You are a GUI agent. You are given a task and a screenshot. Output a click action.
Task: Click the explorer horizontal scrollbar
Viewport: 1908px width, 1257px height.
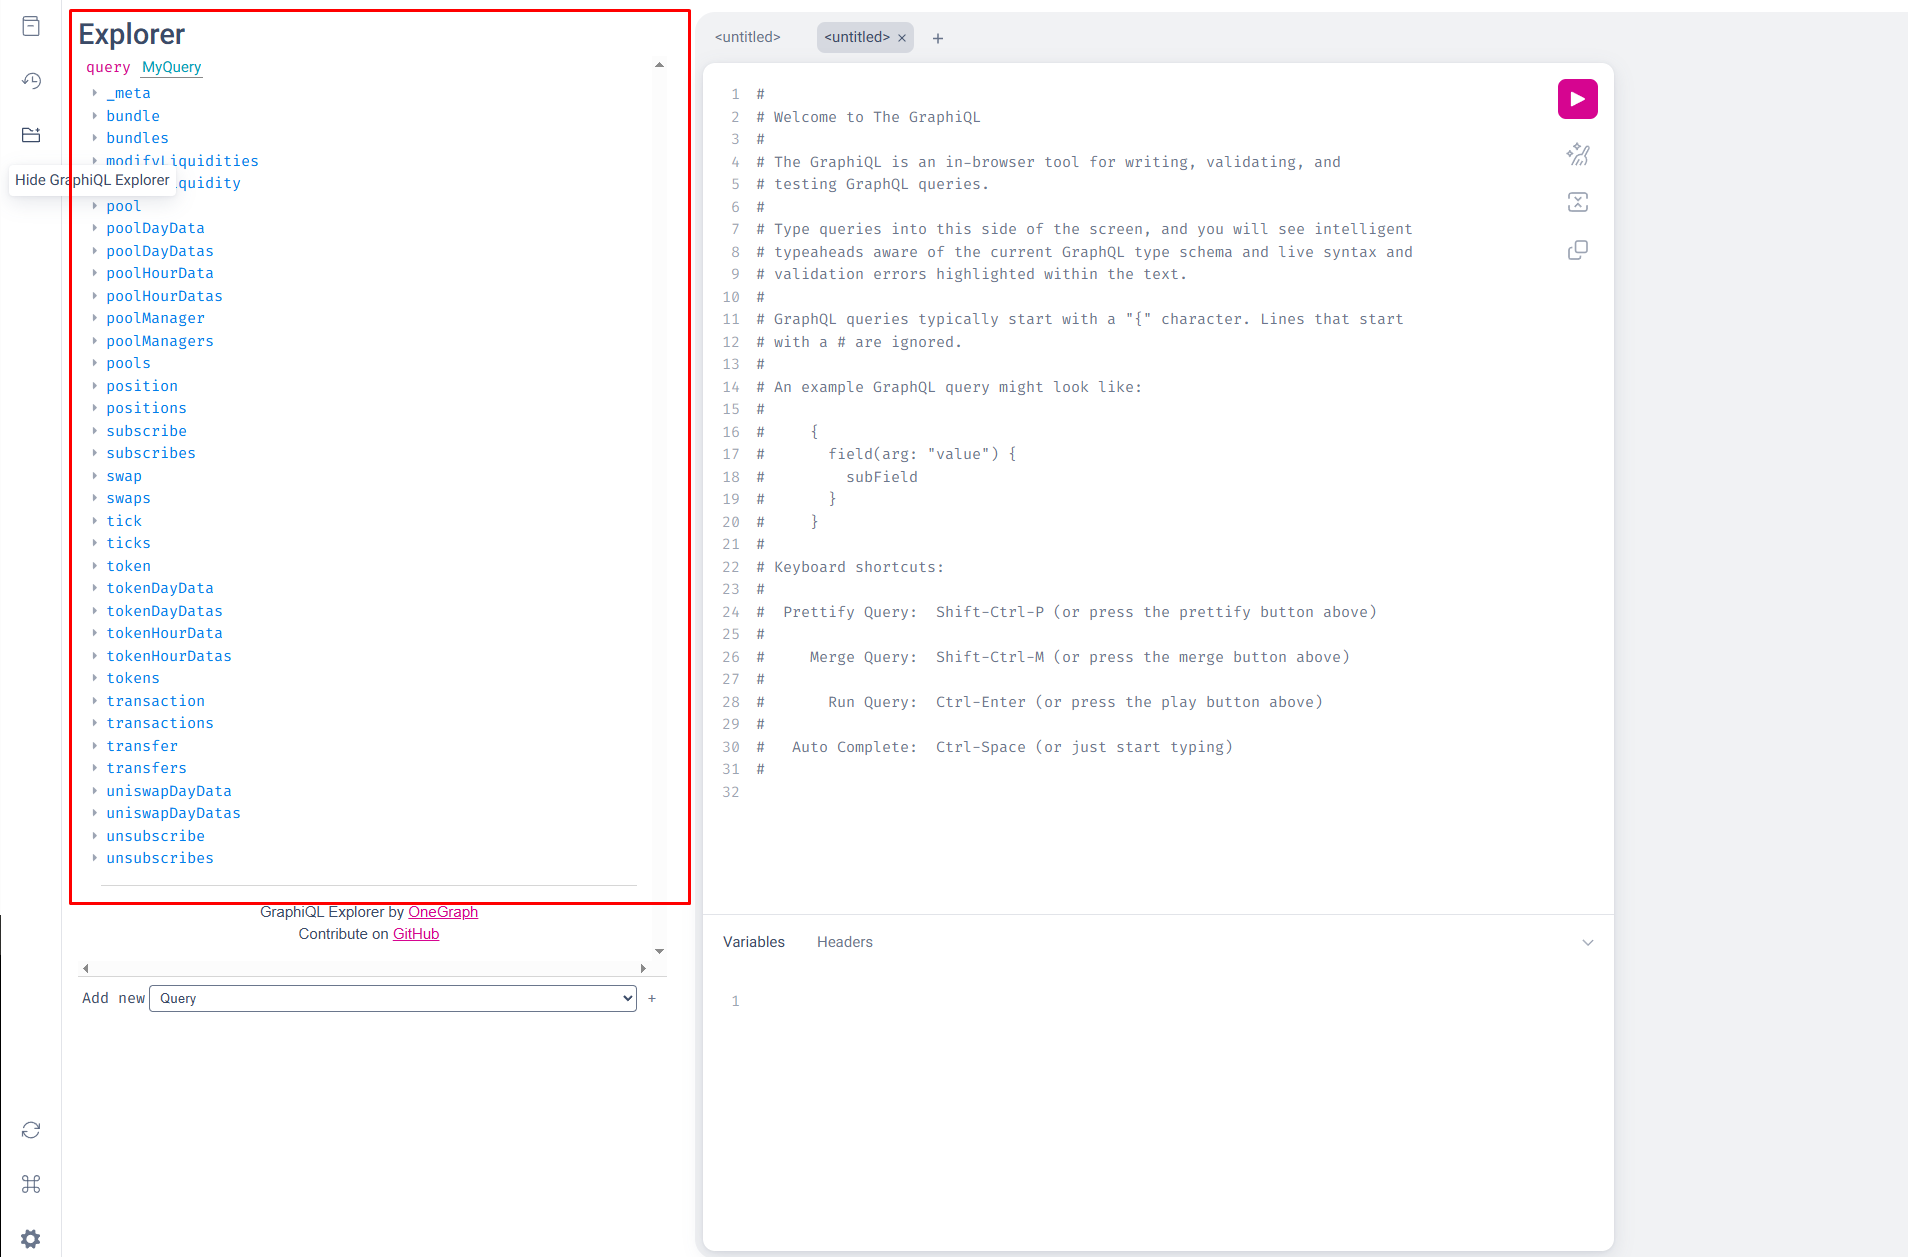click(364, 968)
